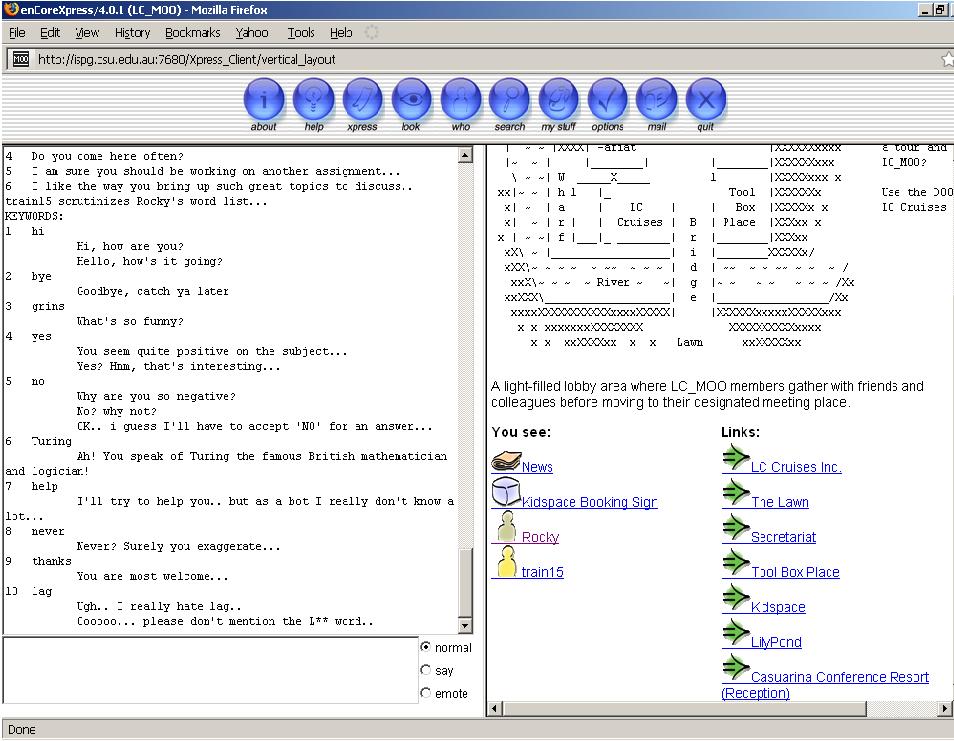Click right pane horizontal scrollbar left arrow

[495, 708]
